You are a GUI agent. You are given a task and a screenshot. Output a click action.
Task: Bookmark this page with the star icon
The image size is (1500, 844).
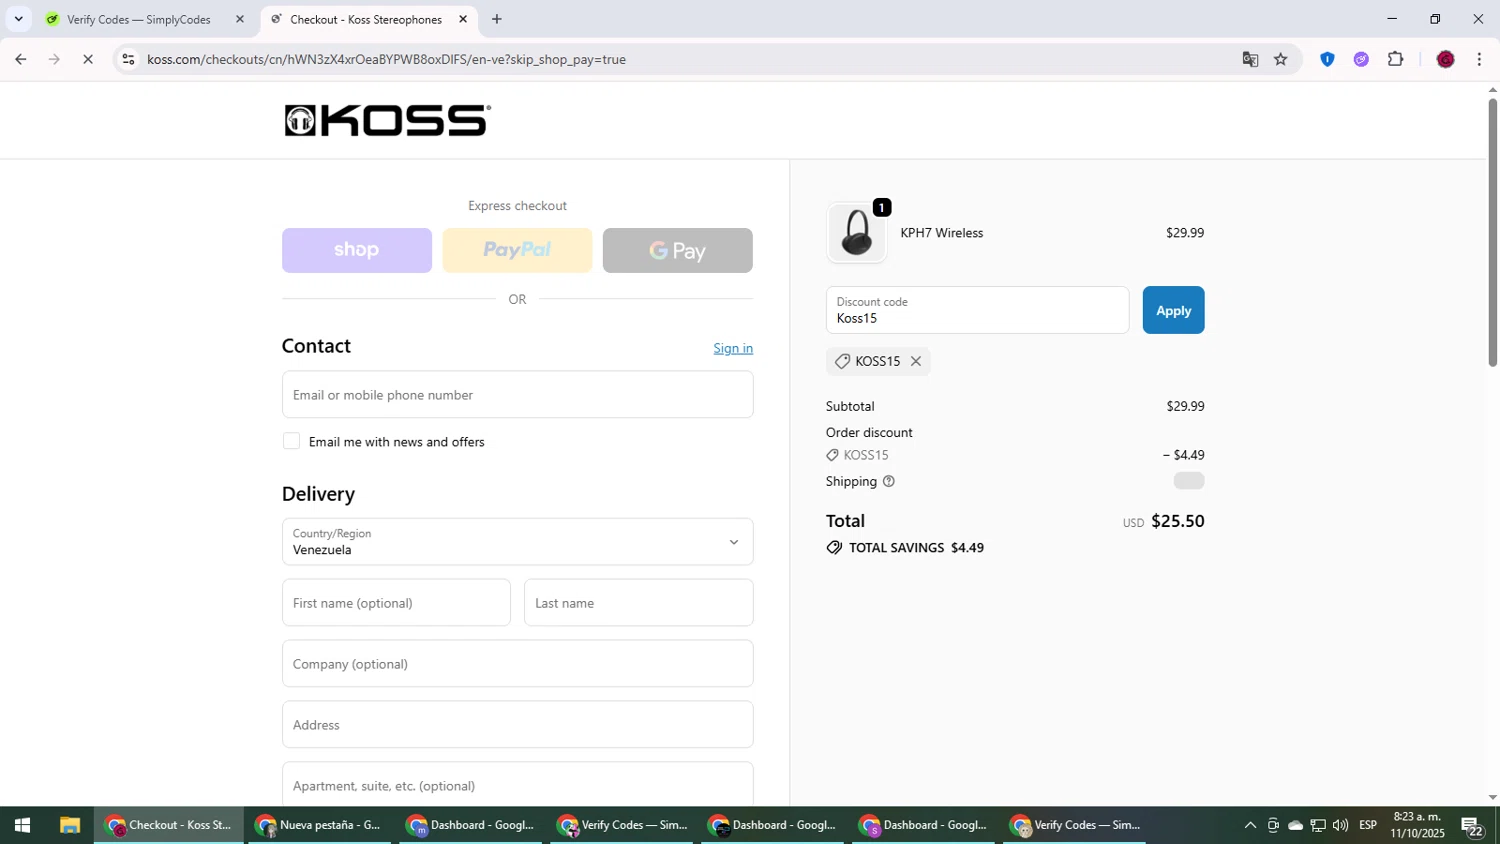click(1281, 59)
